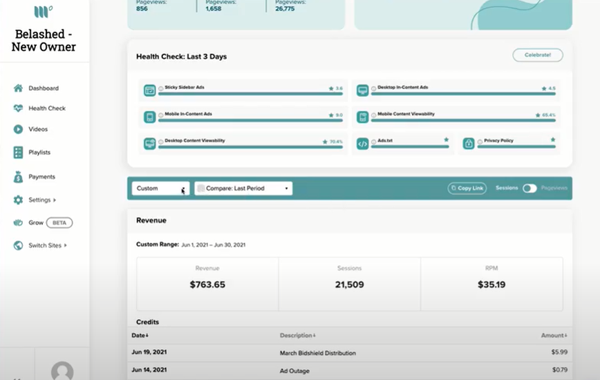Select the Playlists list icon
The image size is (600, 380).
click(x=18, y=152)
